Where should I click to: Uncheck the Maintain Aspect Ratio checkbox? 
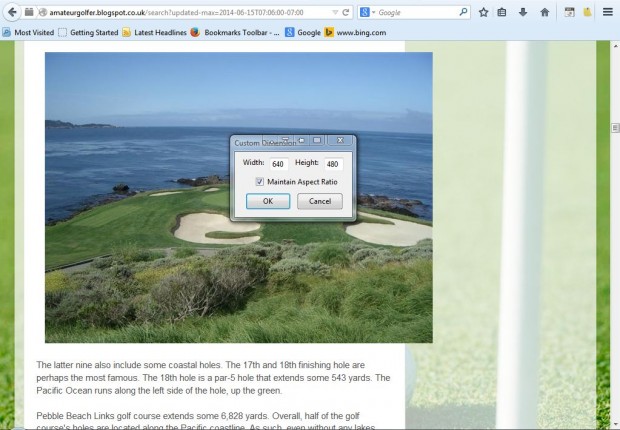tap(259, 182)
